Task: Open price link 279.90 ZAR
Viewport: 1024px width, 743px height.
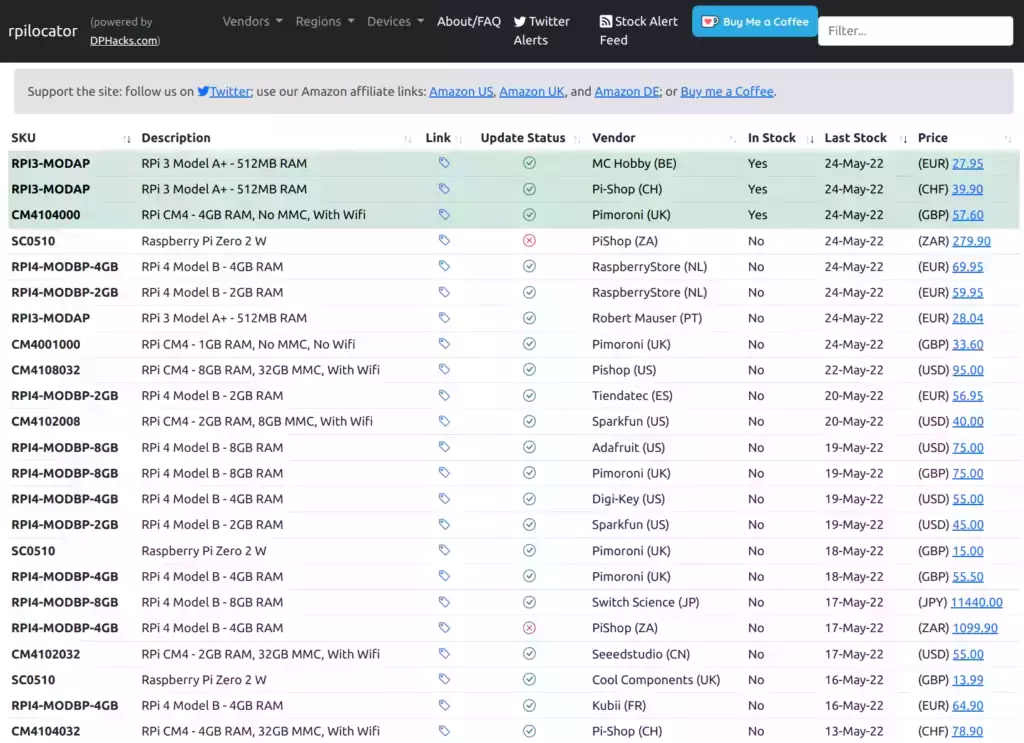Action: tap(971, 241)
